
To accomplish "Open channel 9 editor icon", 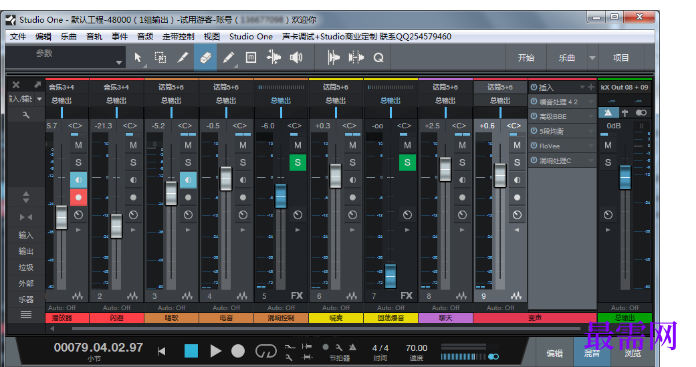I will point(516,296).
